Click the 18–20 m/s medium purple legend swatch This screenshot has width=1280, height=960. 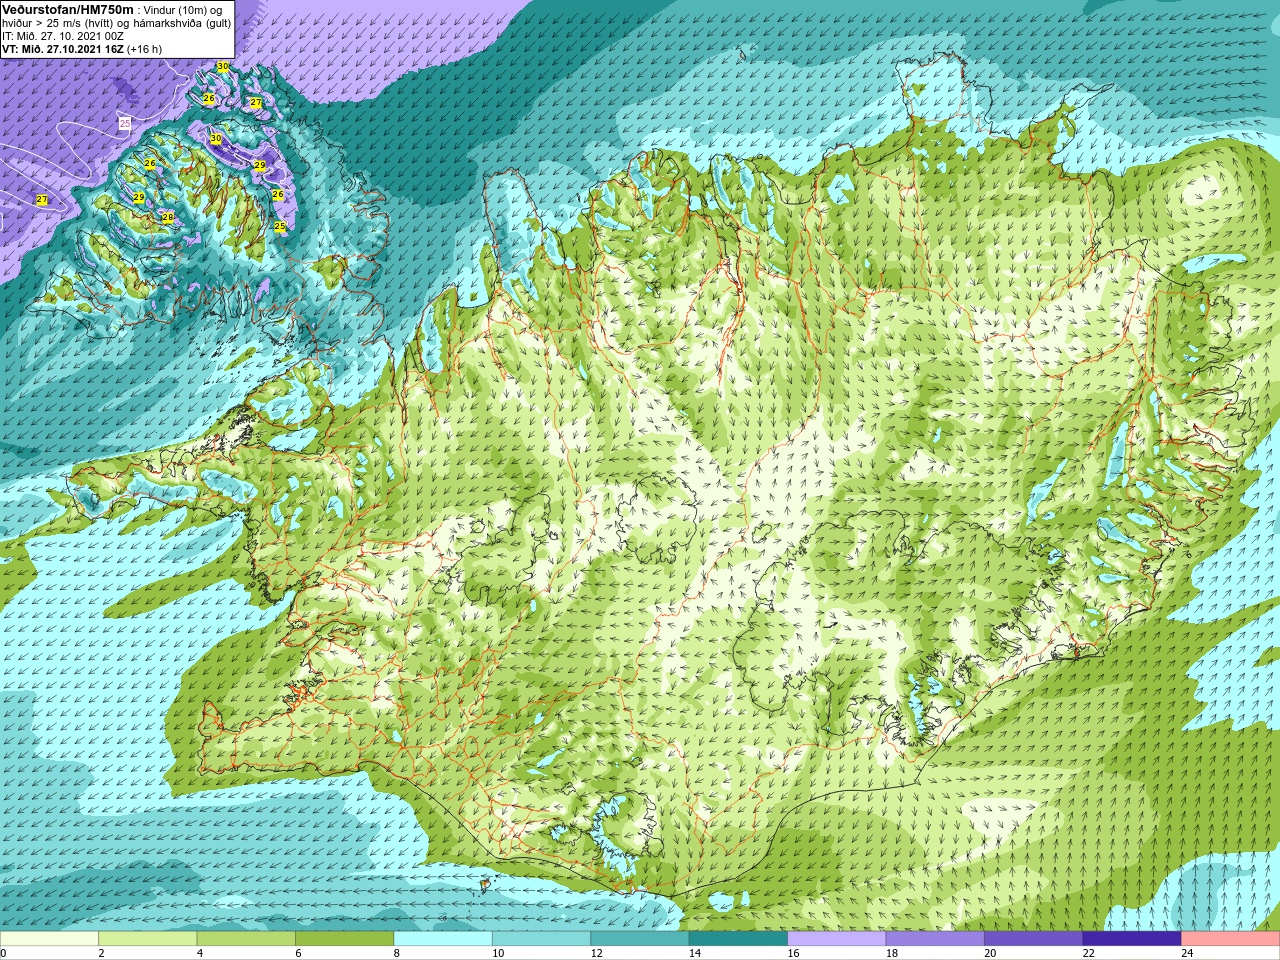(x=936, y=939)
